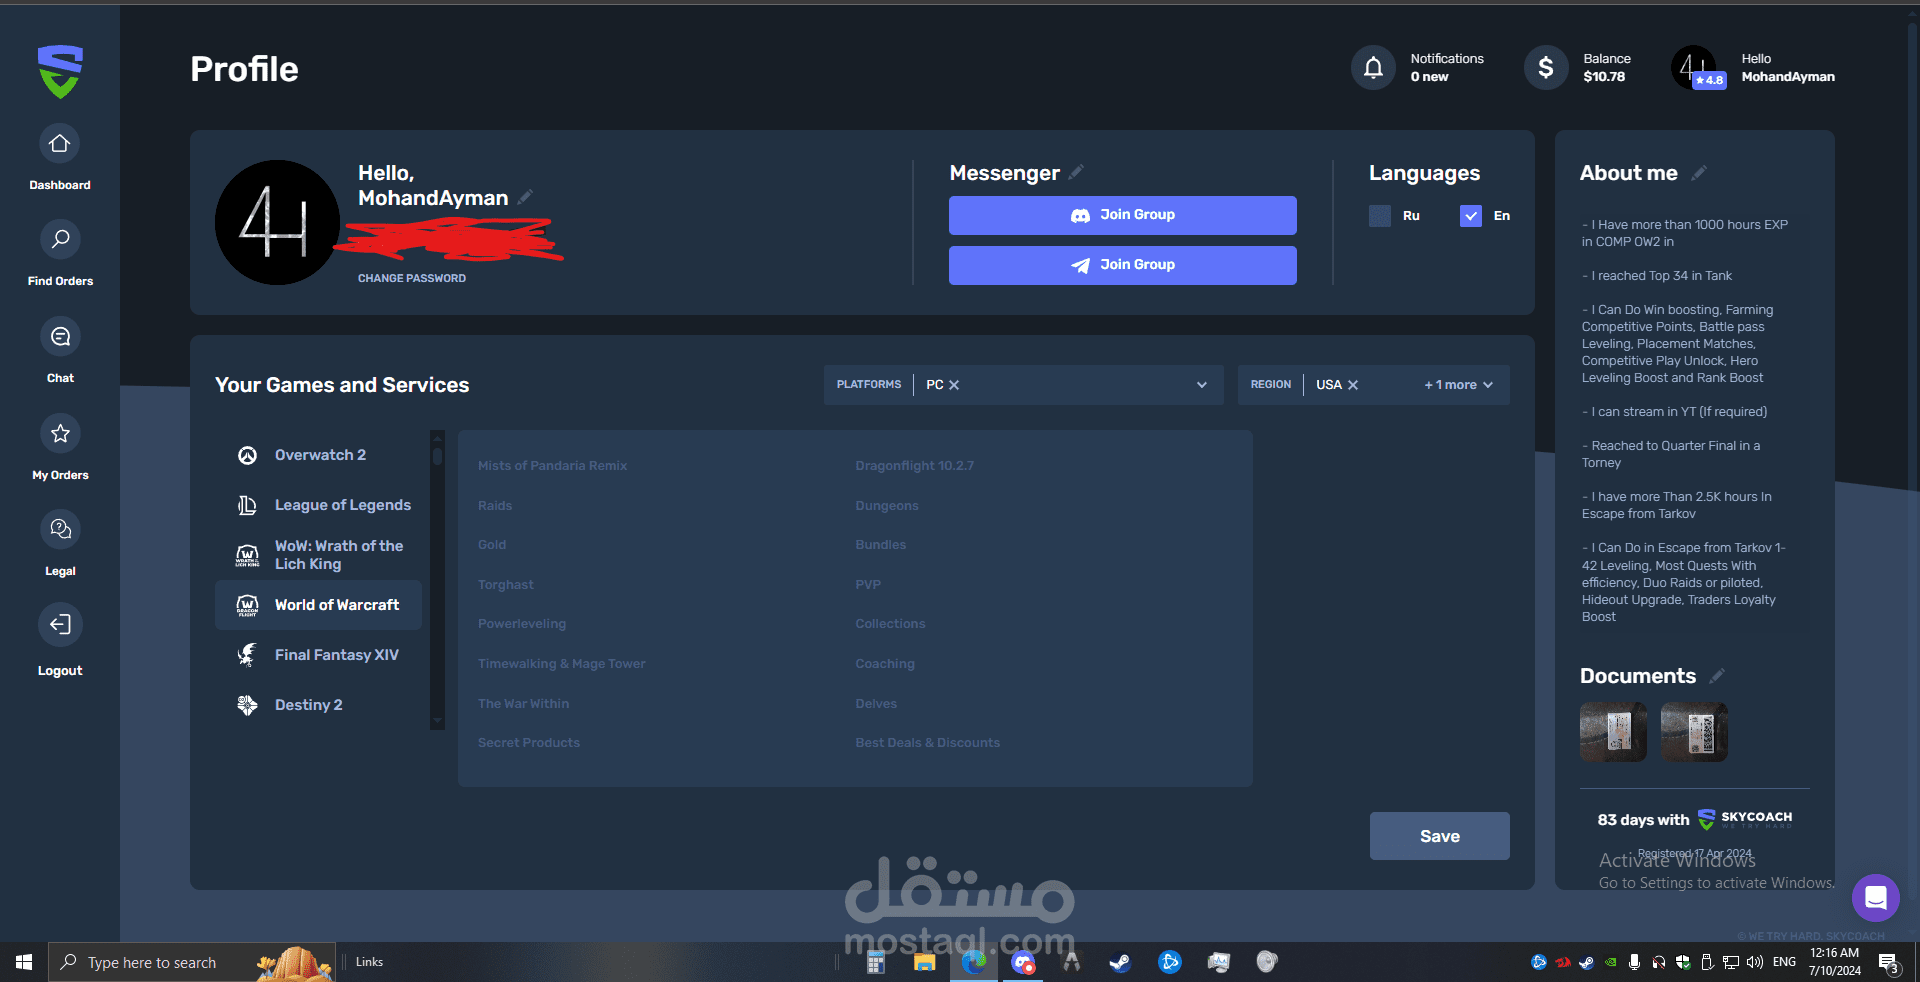1920x982 pixels.
Task: Open the Windows notification center icon
Action: point(1888,962)
